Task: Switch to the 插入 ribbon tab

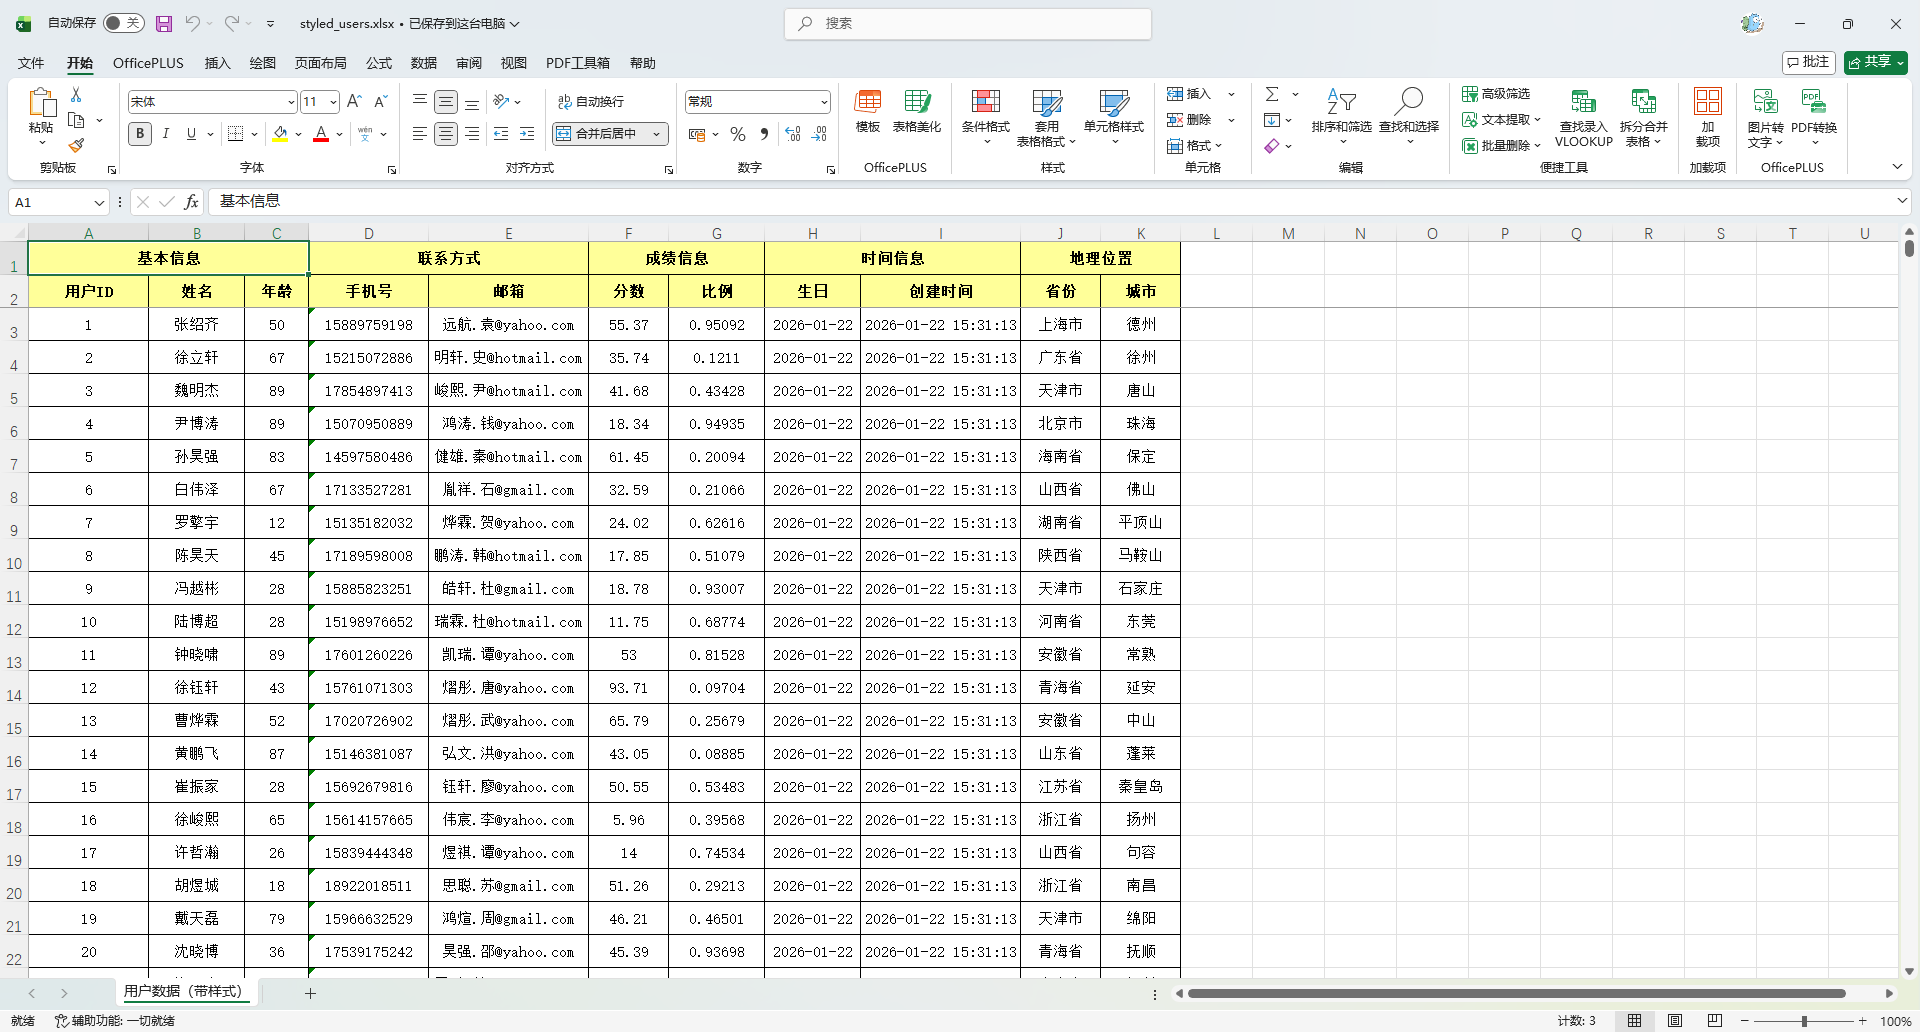Action: click(x=217, y=63)
